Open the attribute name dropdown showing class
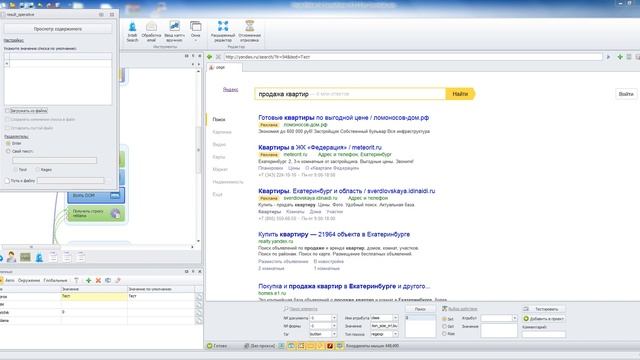This screenshot has height=360, width=640. [x=395, y=318]
